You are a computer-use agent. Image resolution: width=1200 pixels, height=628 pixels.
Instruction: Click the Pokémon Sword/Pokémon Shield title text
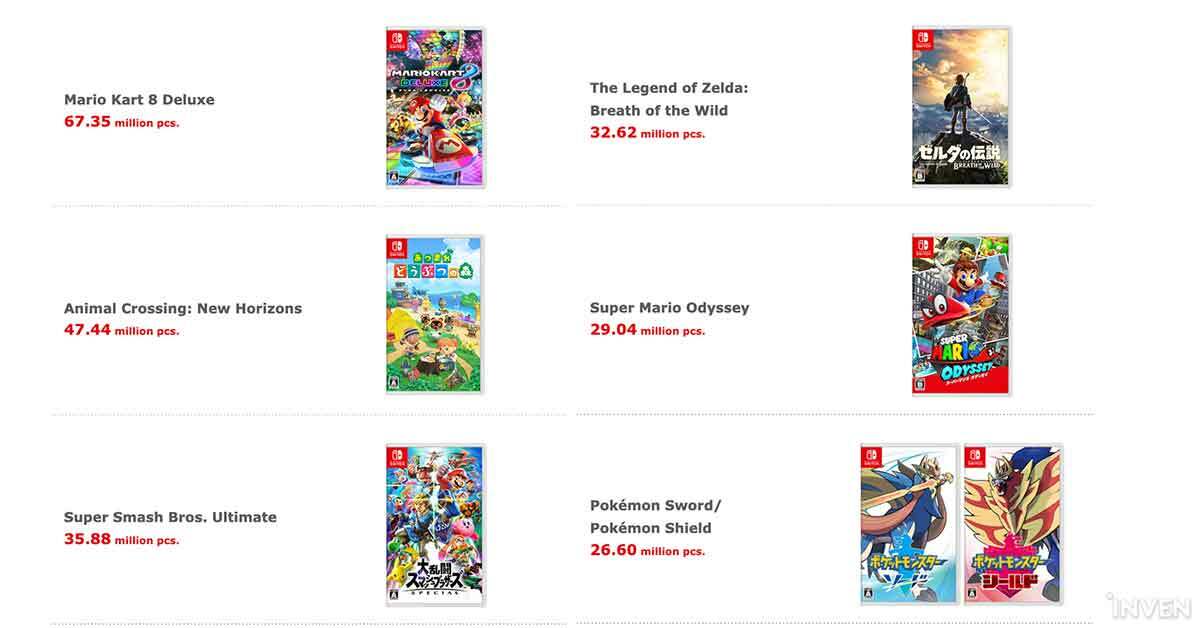coord(655,517)
